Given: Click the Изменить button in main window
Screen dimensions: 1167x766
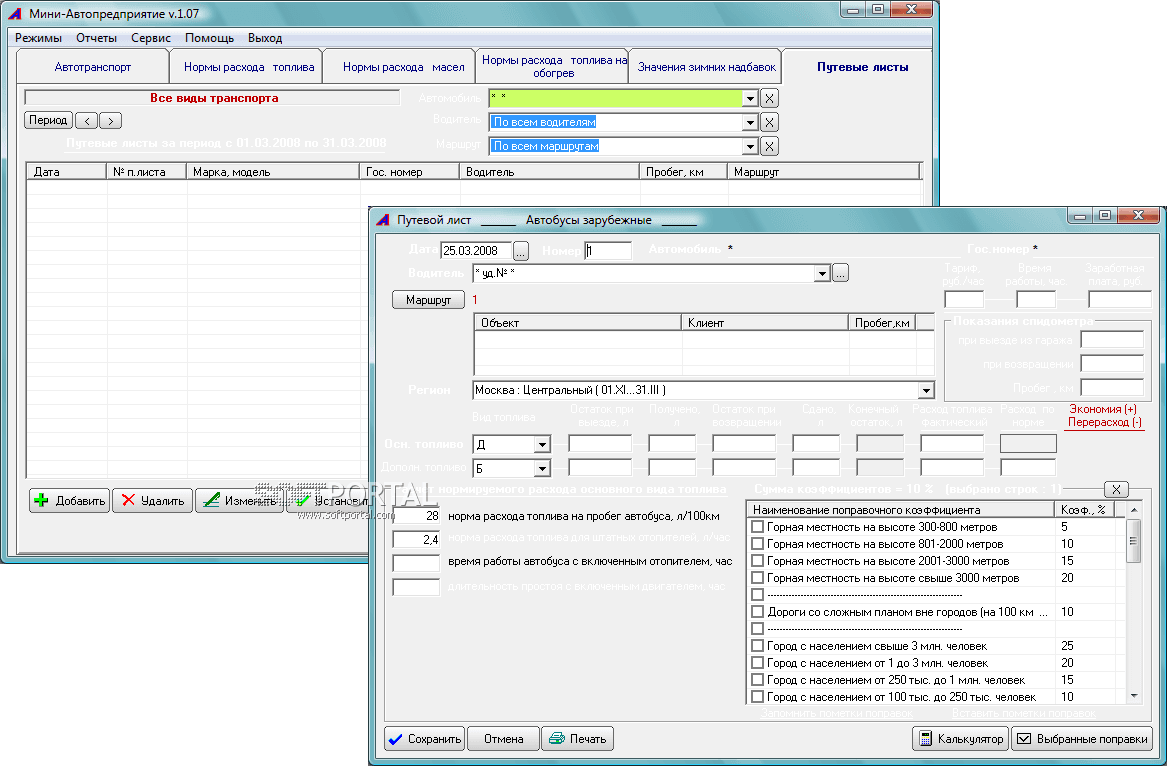Looking at the screenshot, I should tap(240, 500).
